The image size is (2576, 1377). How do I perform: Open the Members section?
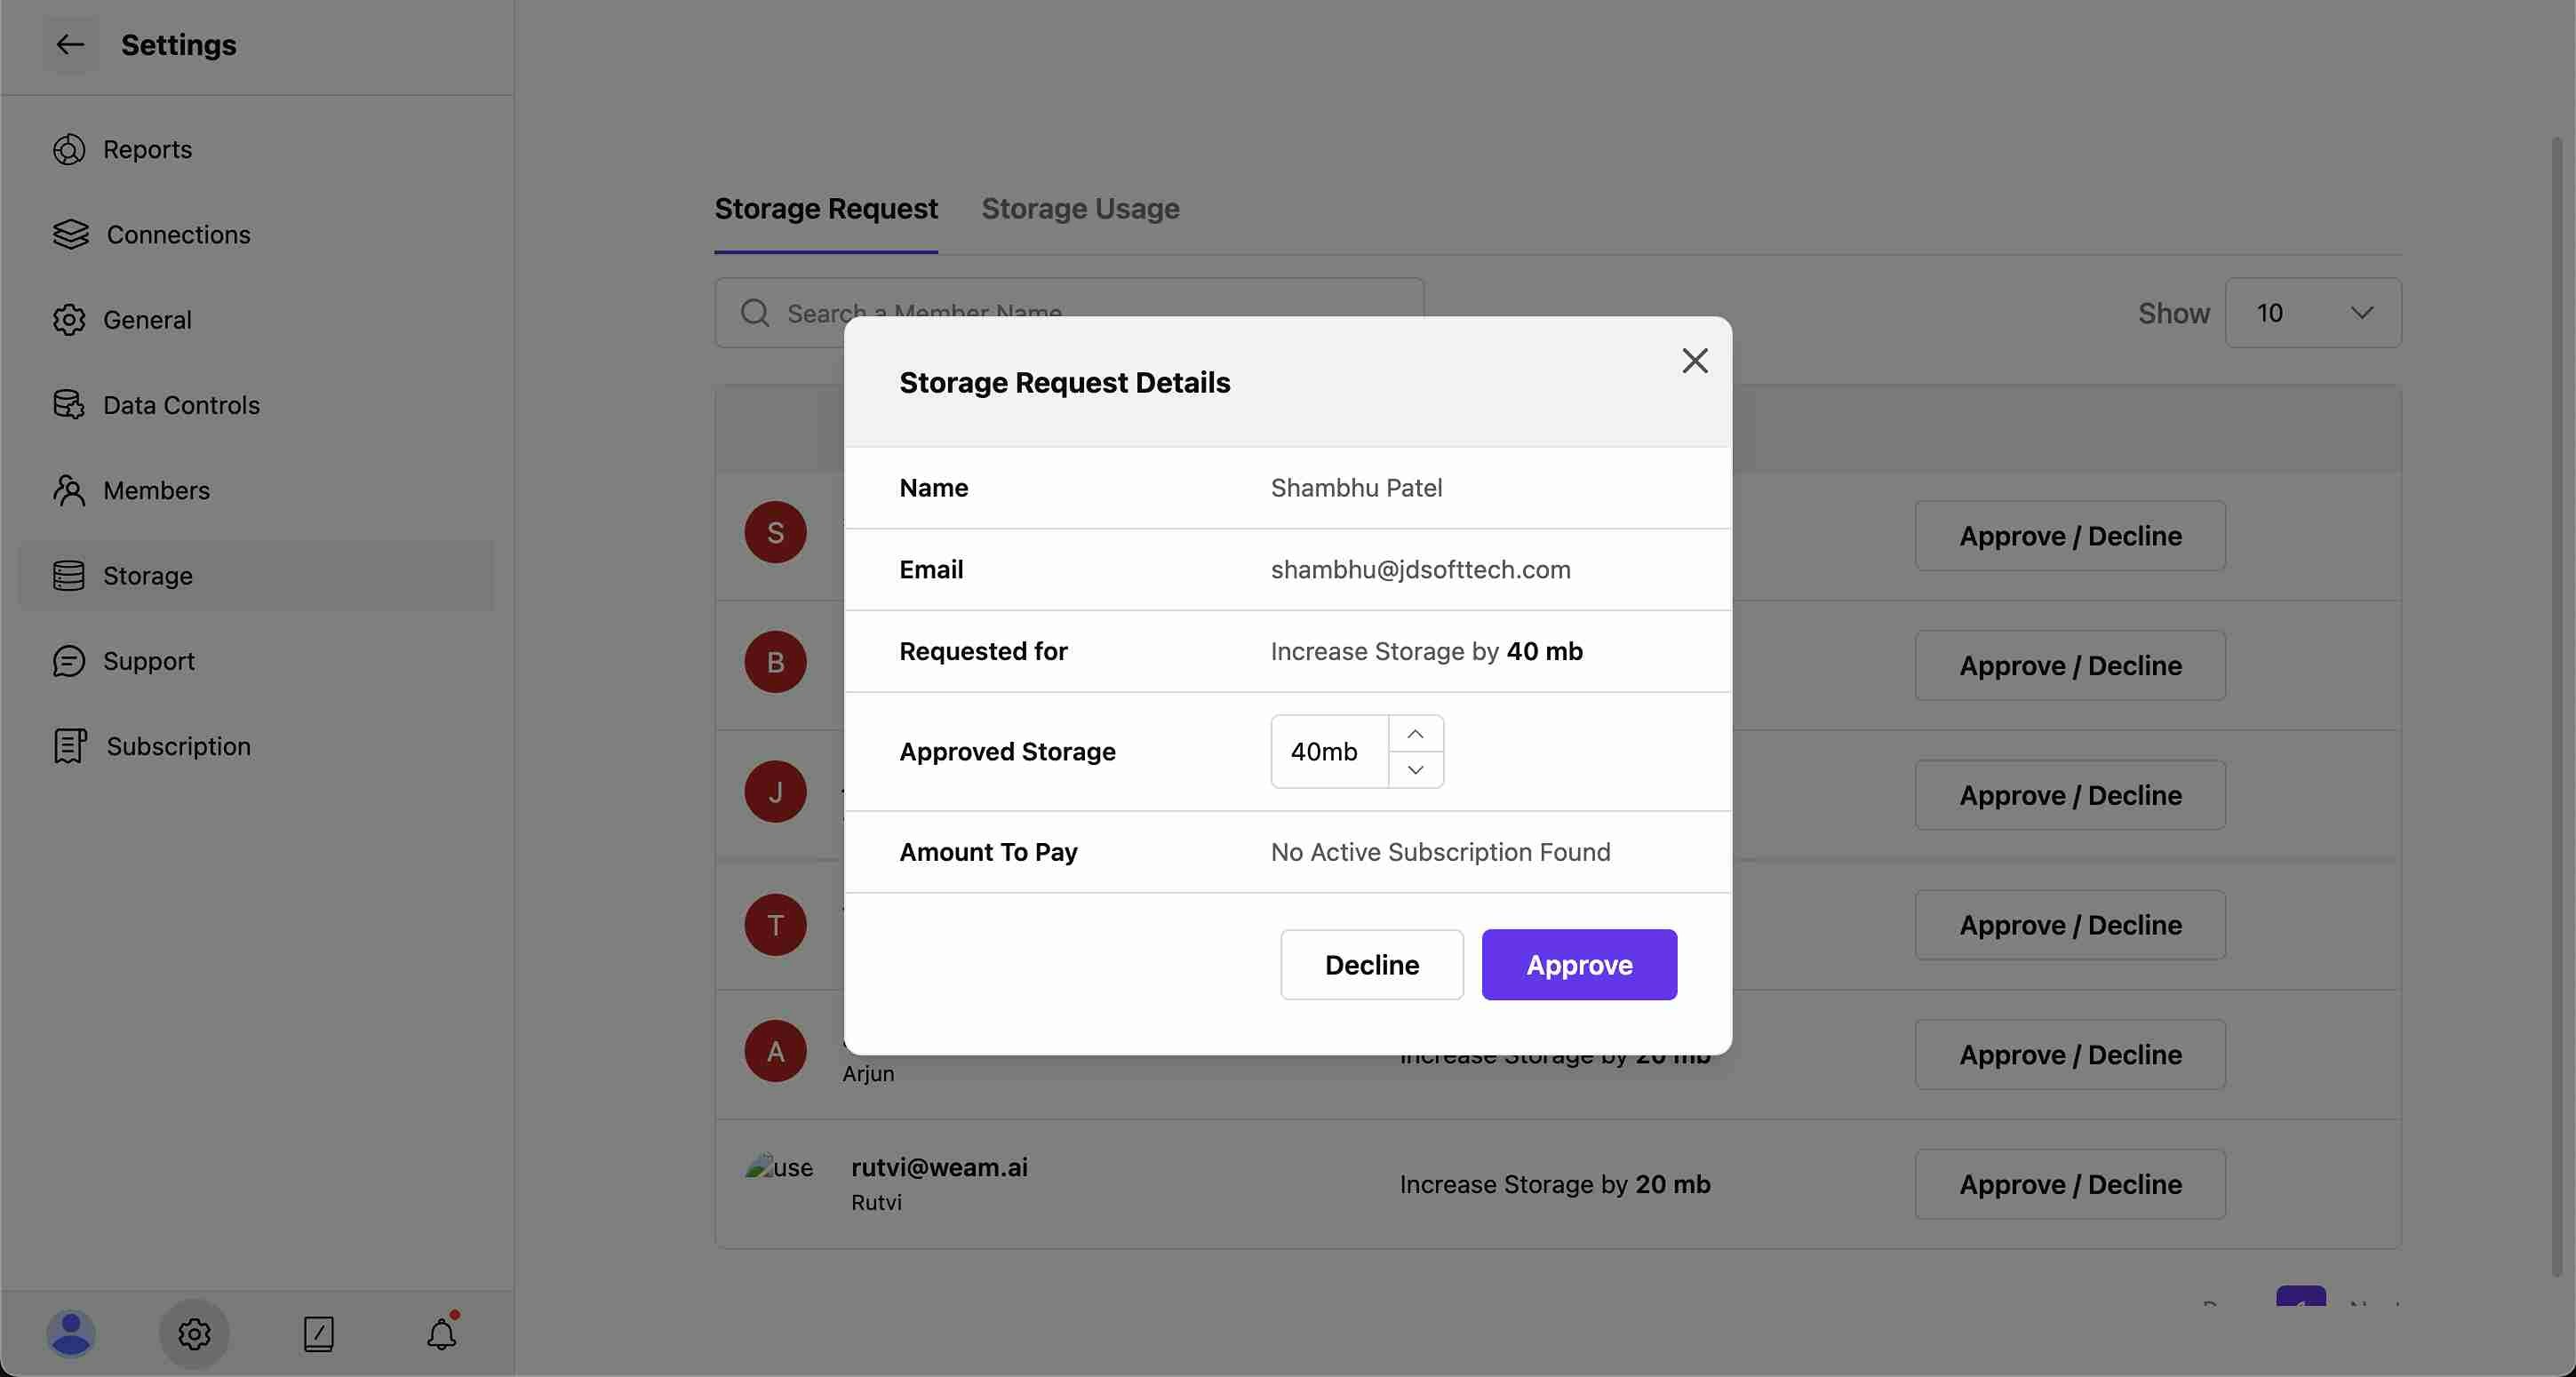point(156,490)
